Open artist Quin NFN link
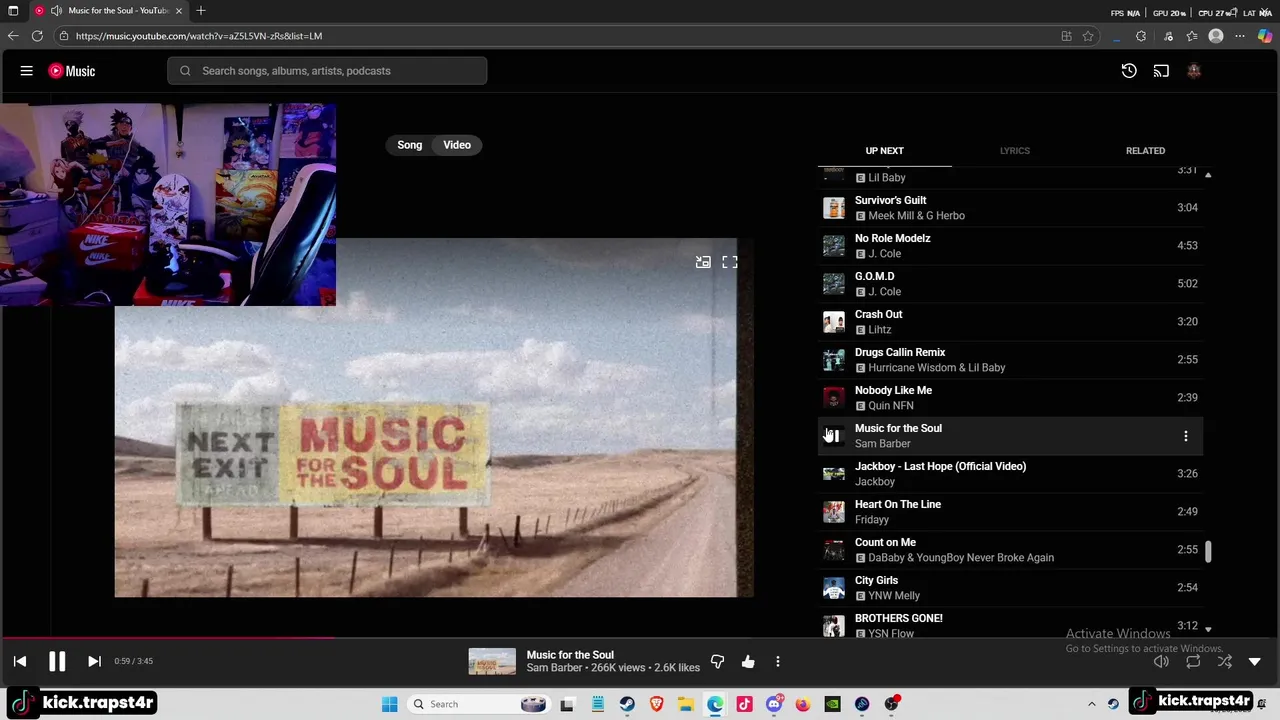1280x720 pixels. pos(891,406)
